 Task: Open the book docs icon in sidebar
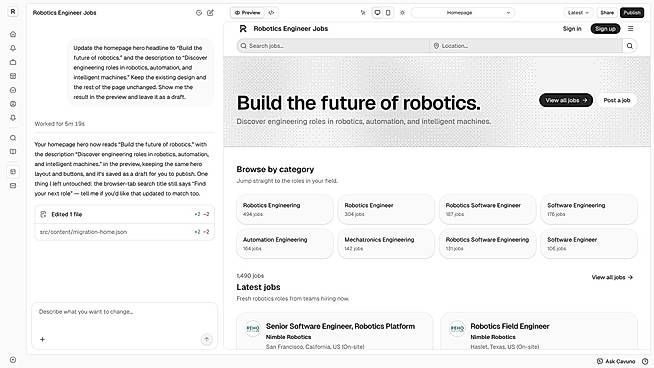(x=13, y=151)
